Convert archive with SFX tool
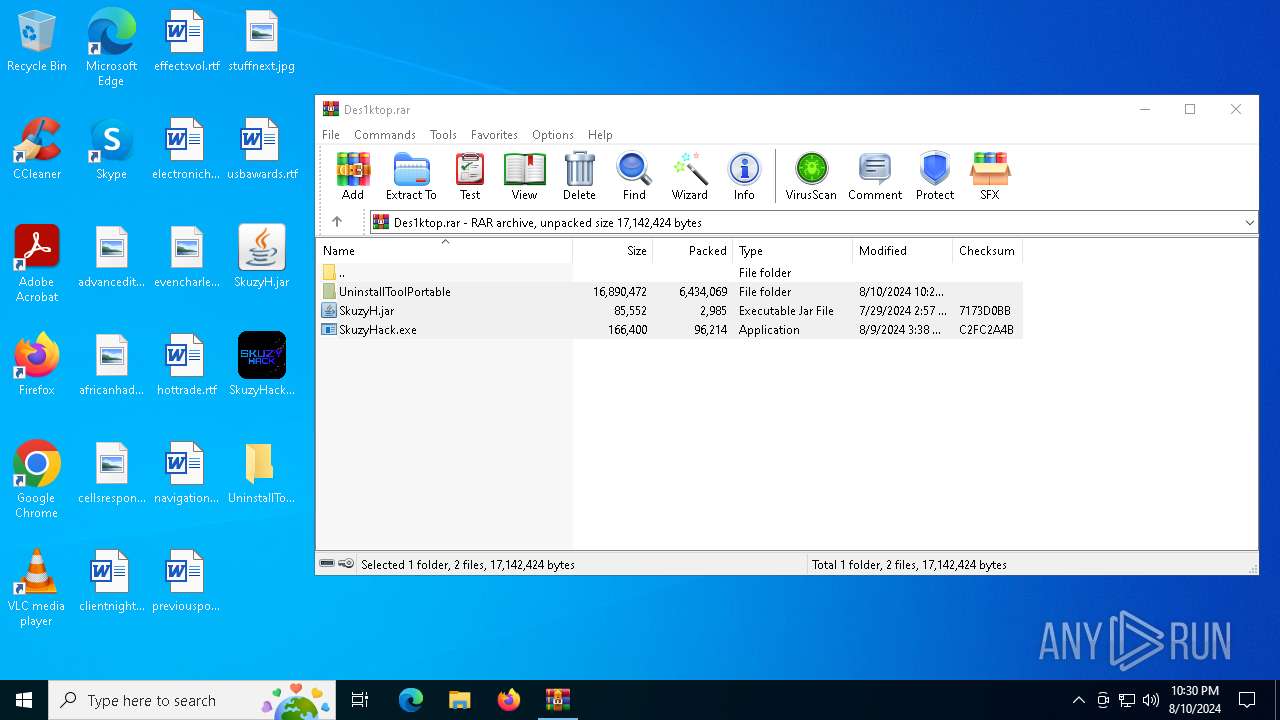 990,176
